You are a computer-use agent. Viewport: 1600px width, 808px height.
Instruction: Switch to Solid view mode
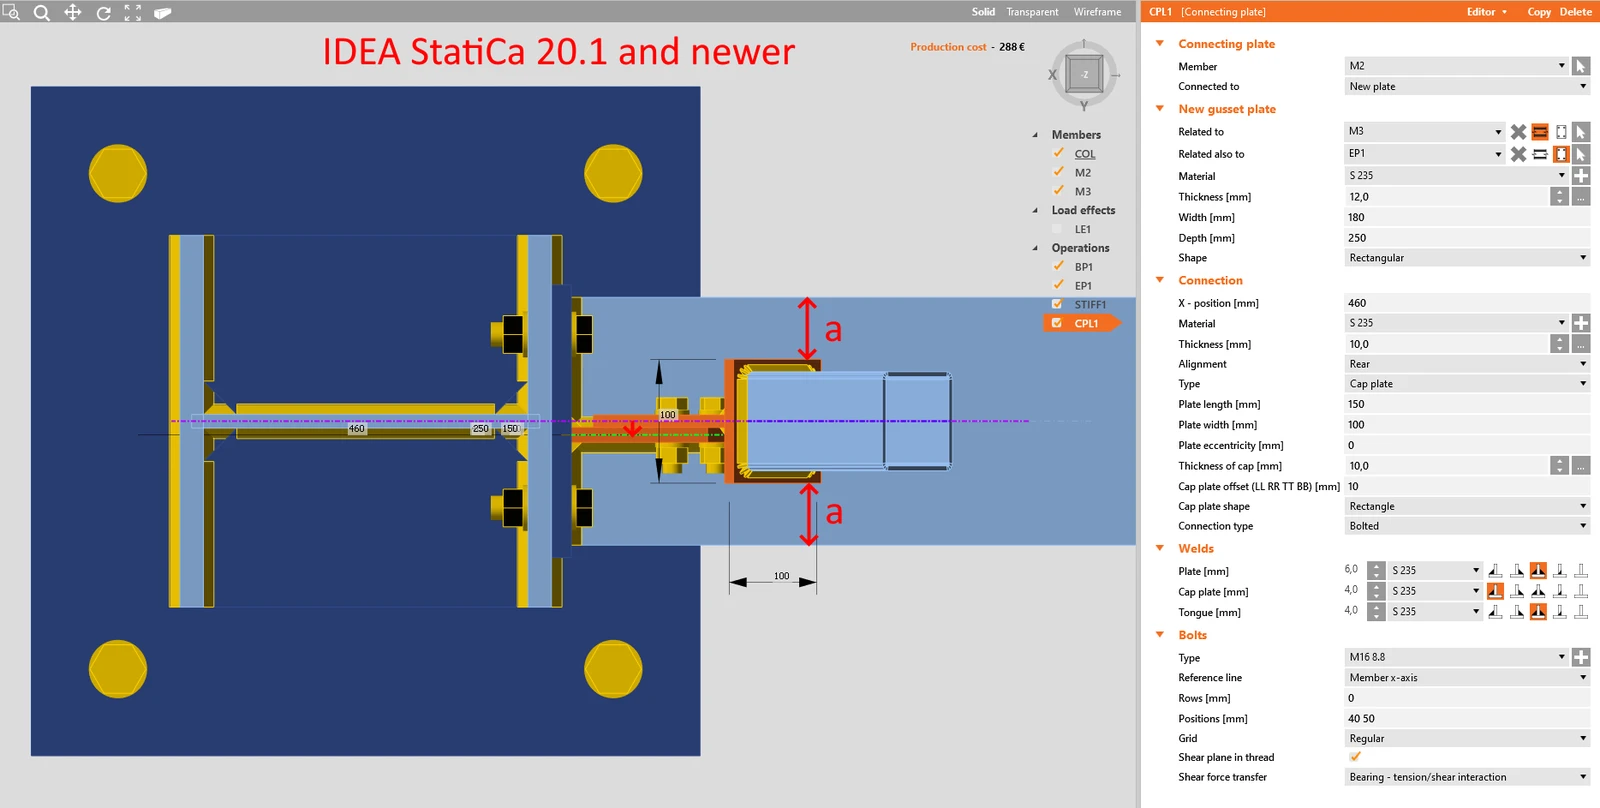click(983, 12)
